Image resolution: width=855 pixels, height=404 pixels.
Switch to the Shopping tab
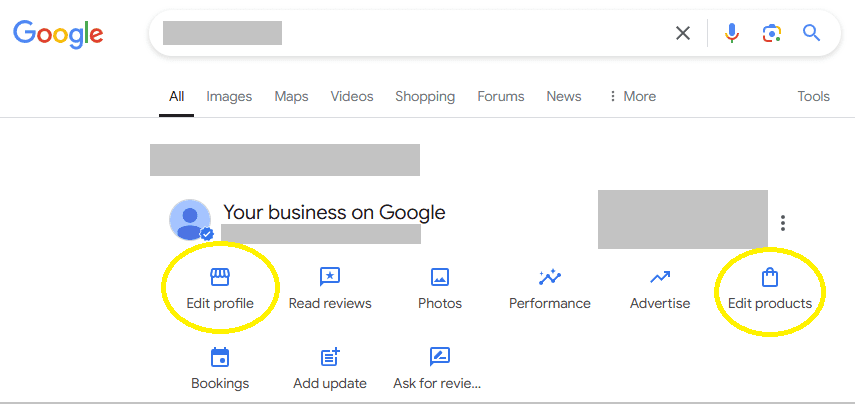pos(425,97)
